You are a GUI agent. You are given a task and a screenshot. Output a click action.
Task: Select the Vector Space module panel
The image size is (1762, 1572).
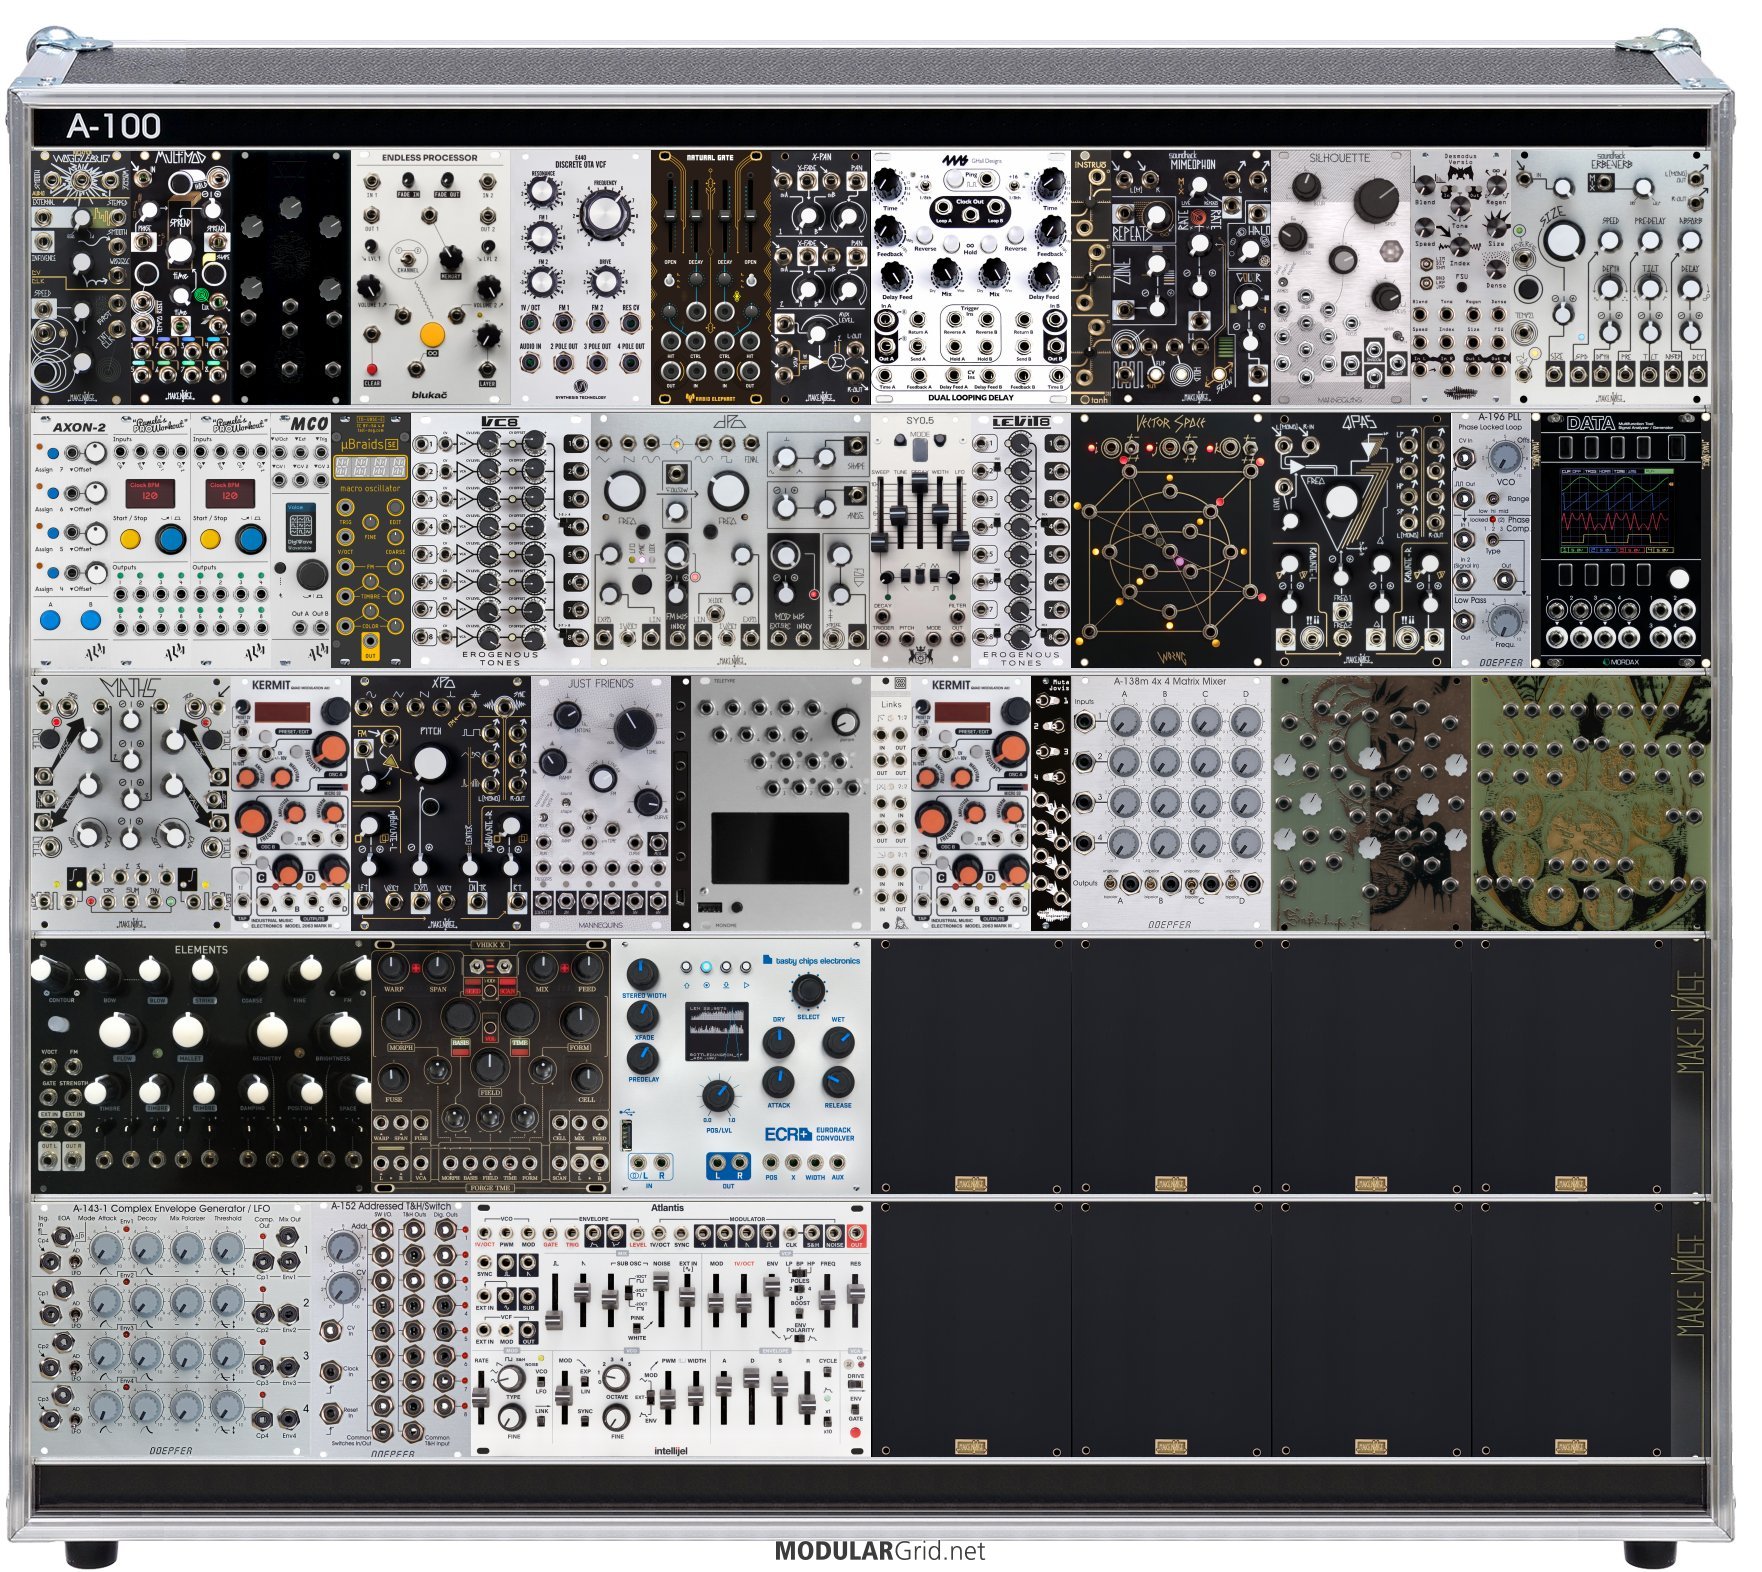coord(1170,540)
